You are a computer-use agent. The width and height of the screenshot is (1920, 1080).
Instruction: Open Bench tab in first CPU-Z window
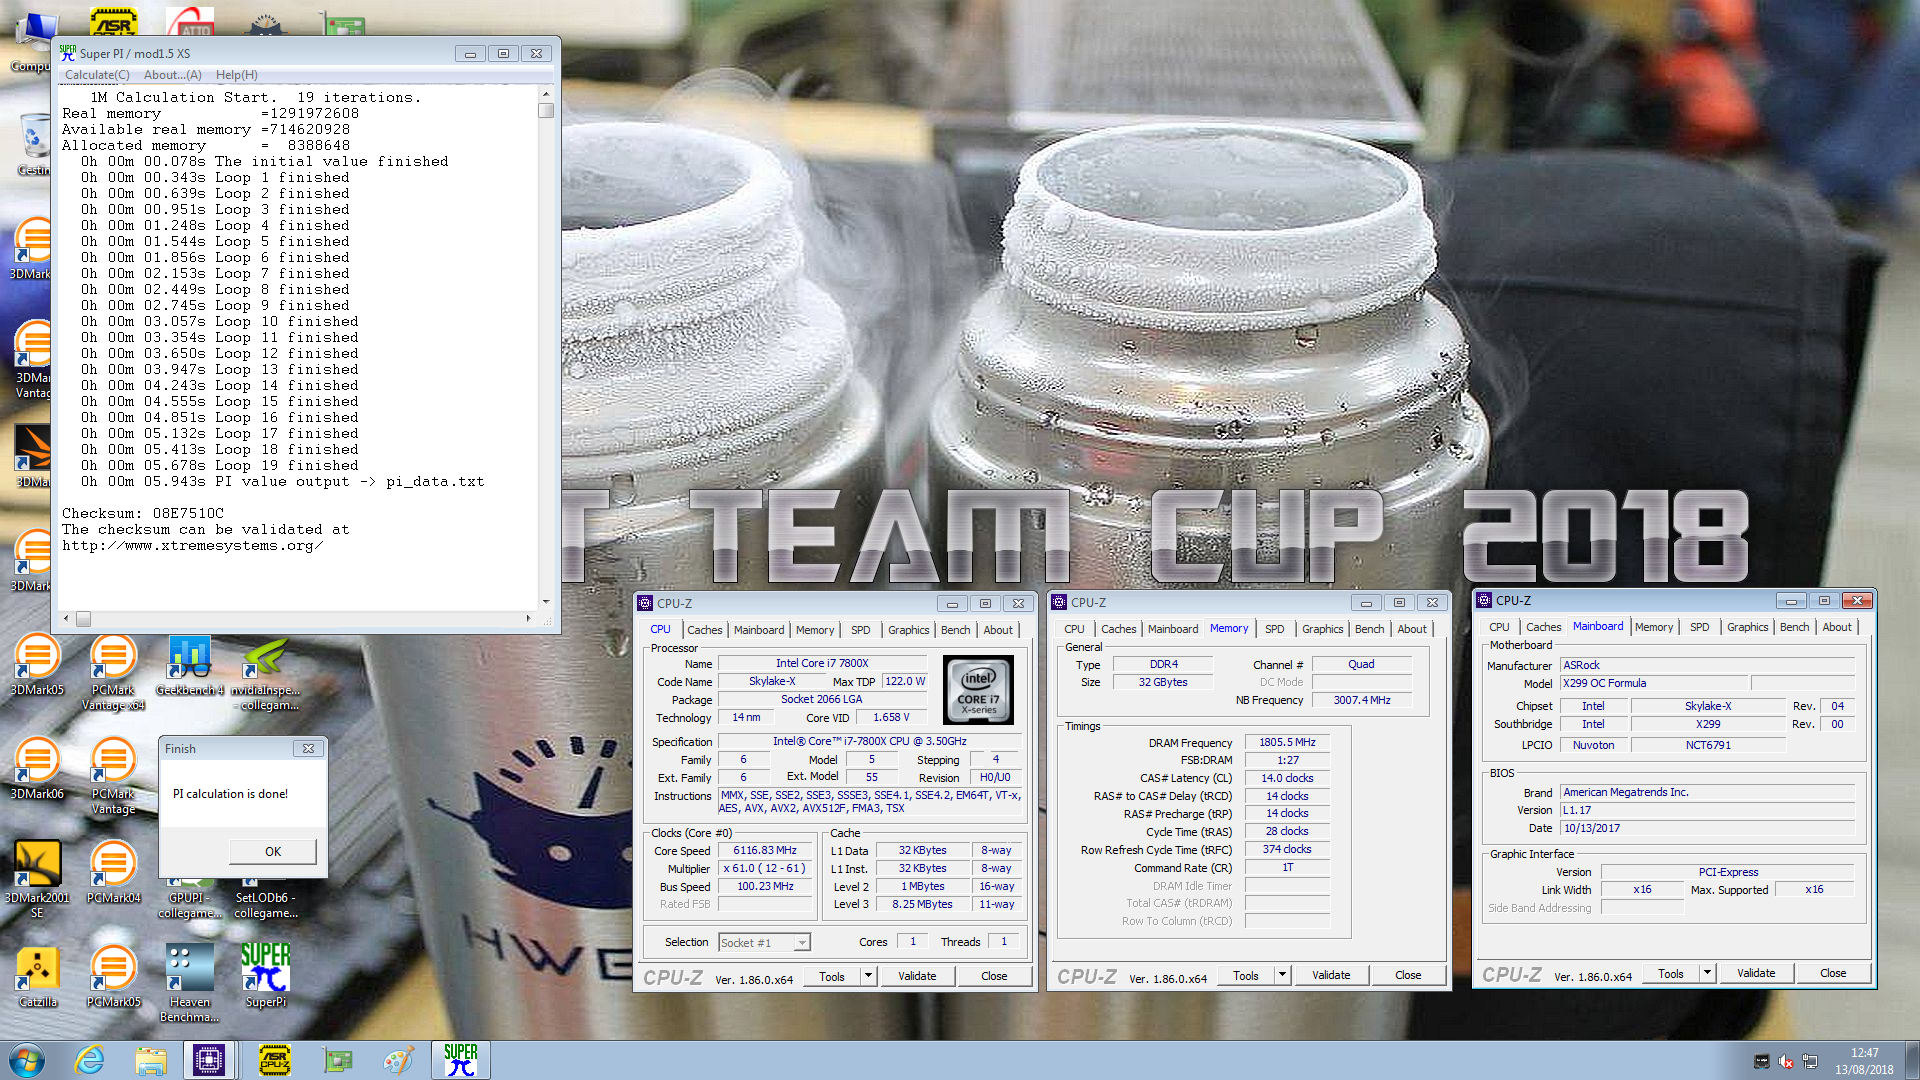point(955,630)
